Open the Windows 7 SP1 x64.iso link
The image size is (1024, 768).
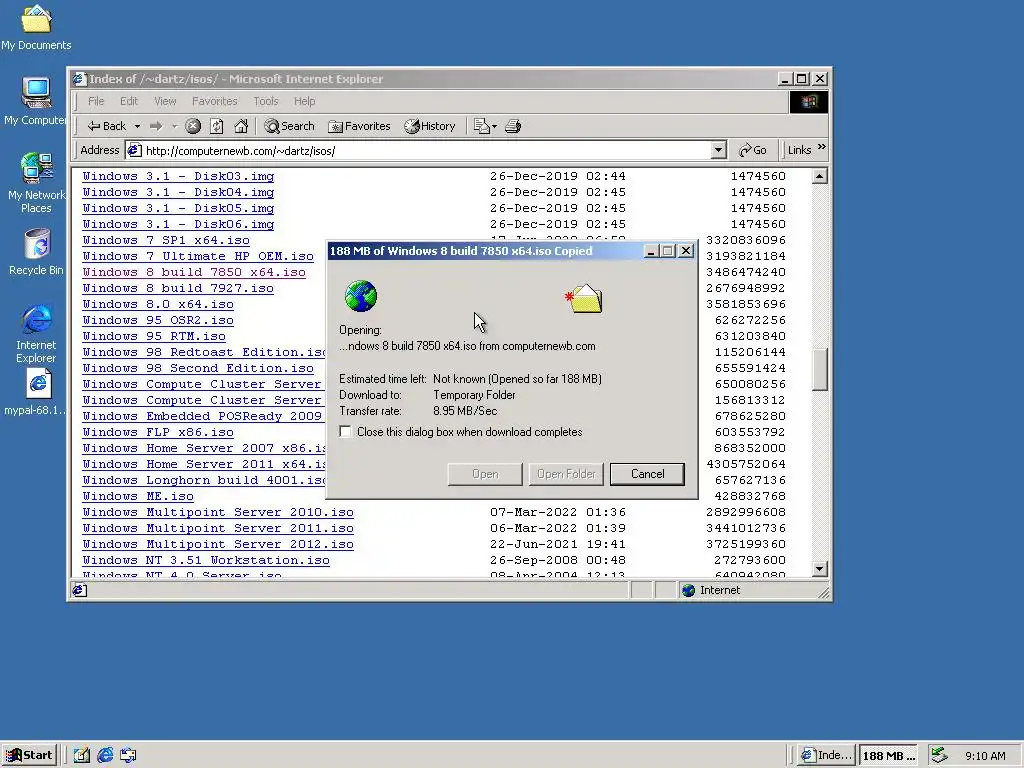click(166, 240)
